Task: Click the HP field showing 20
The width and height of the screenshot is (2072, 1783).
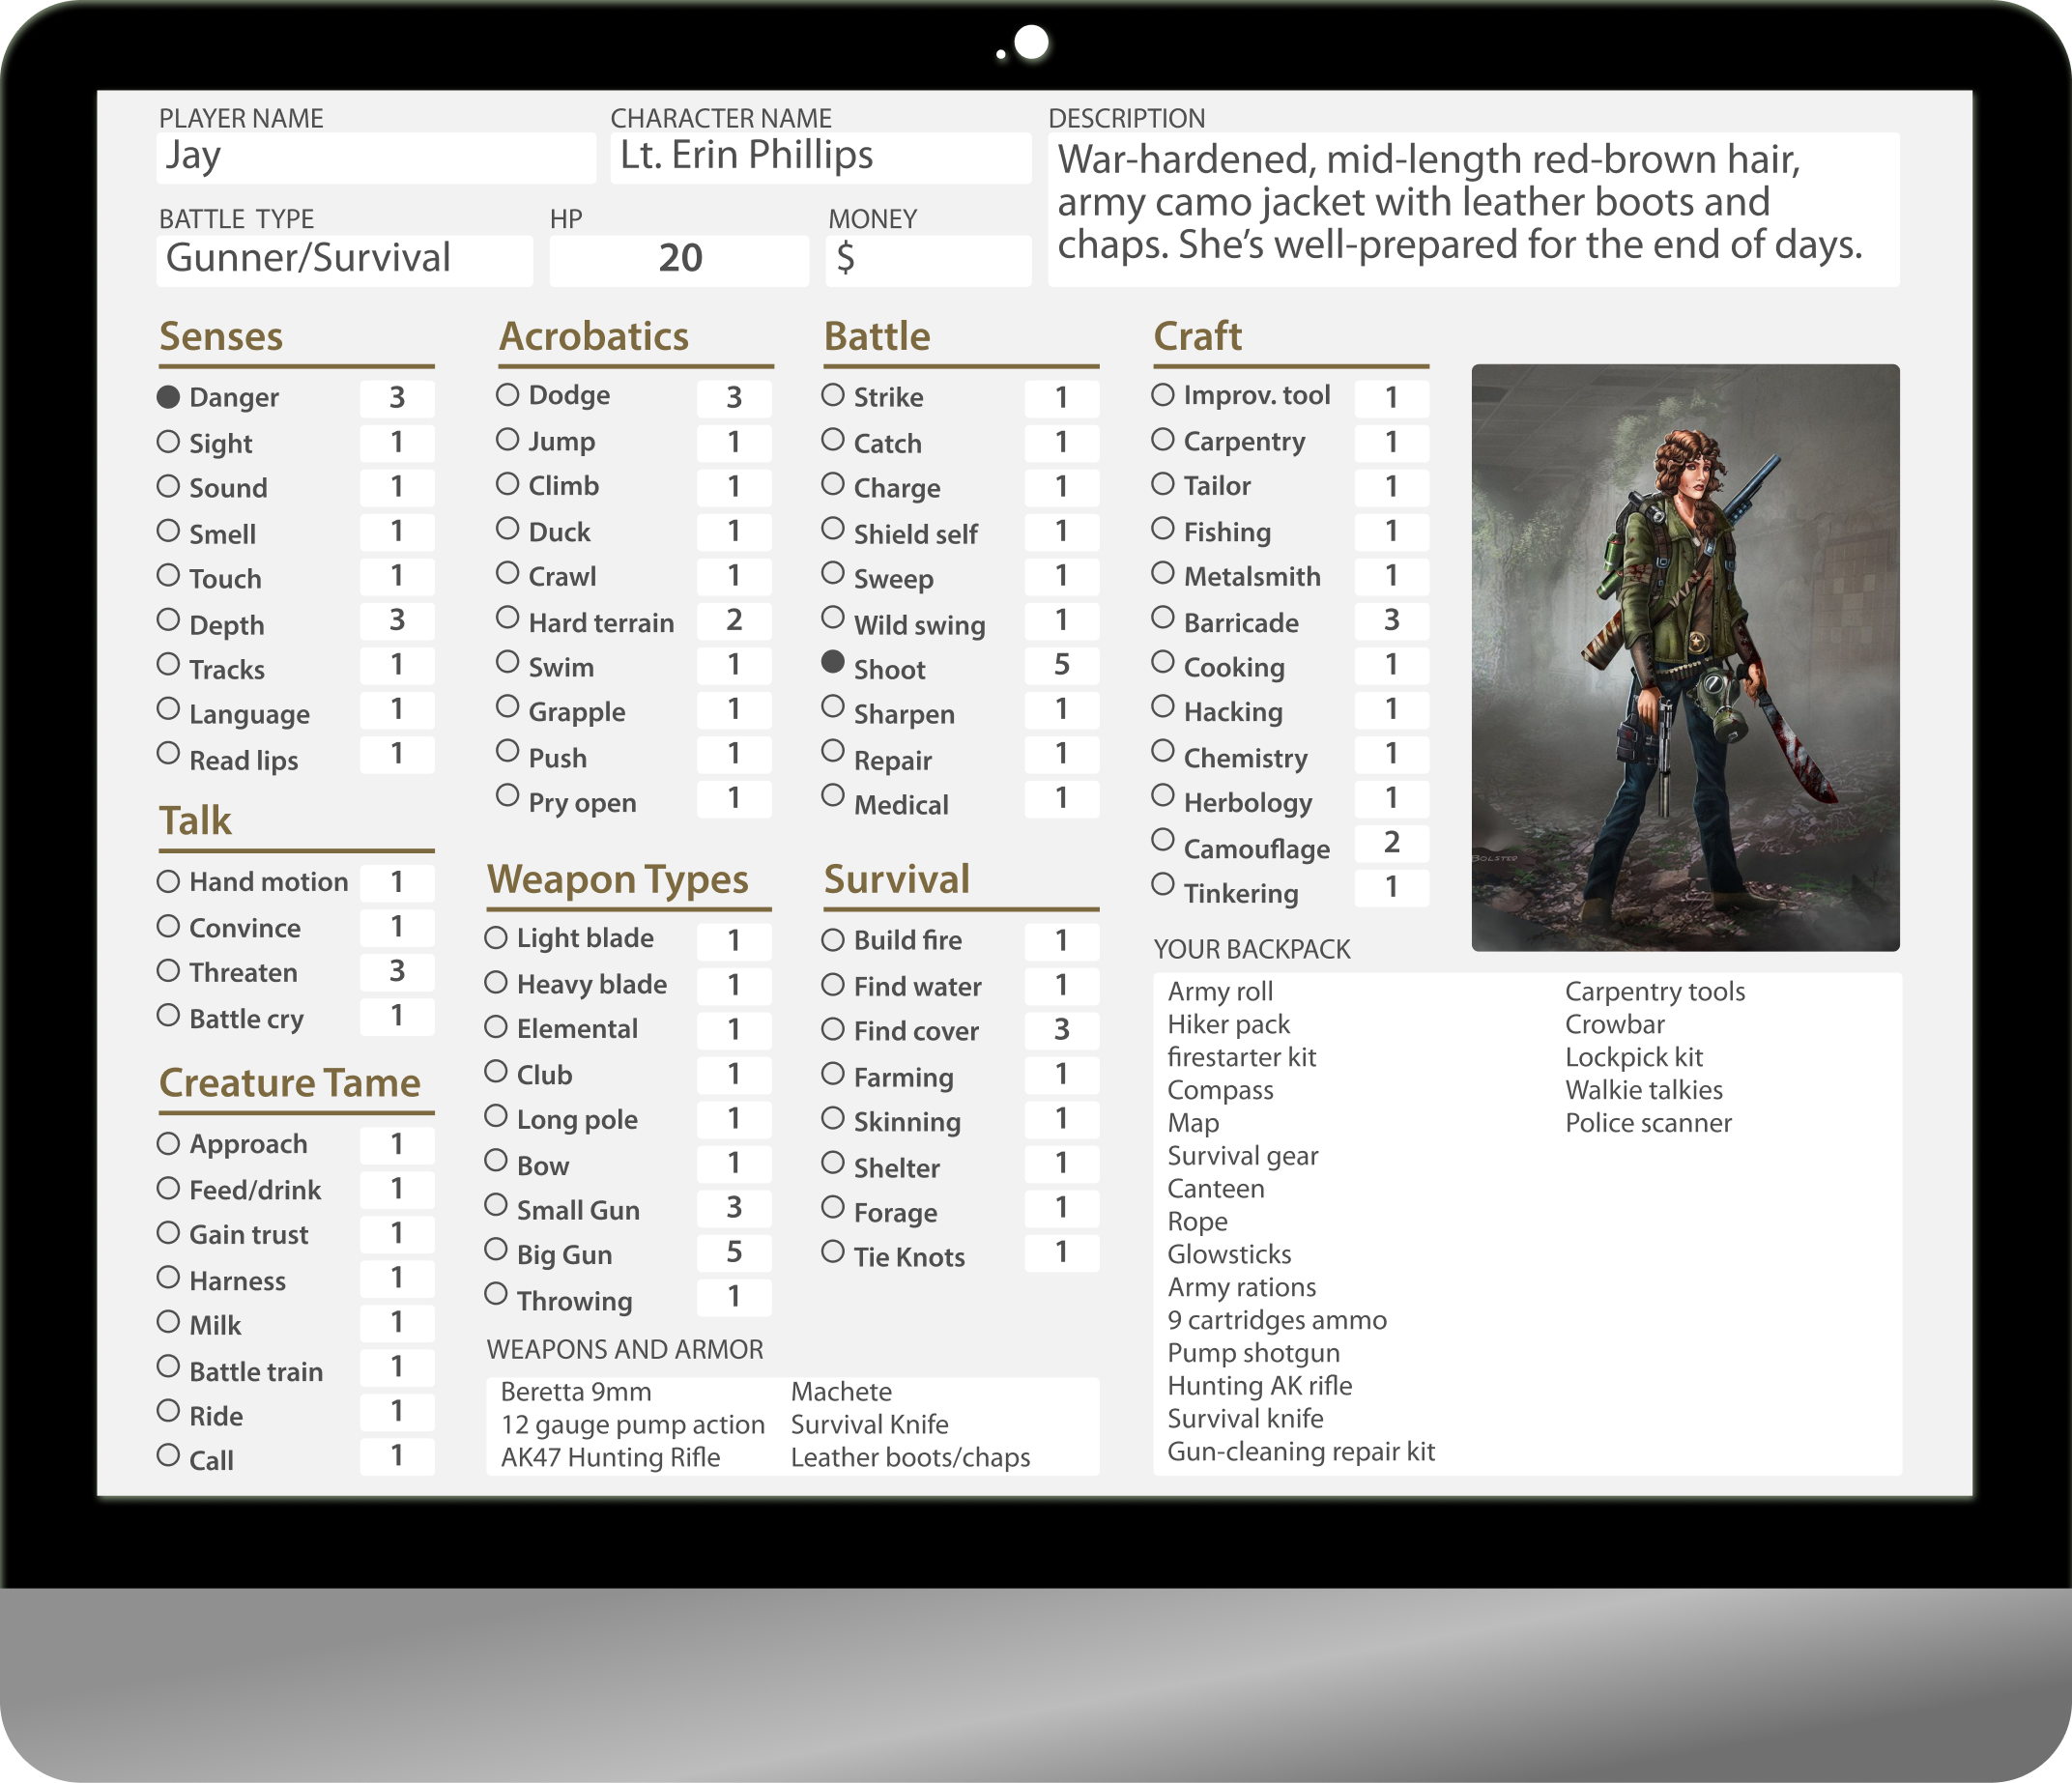Action: tap(679, 260)
